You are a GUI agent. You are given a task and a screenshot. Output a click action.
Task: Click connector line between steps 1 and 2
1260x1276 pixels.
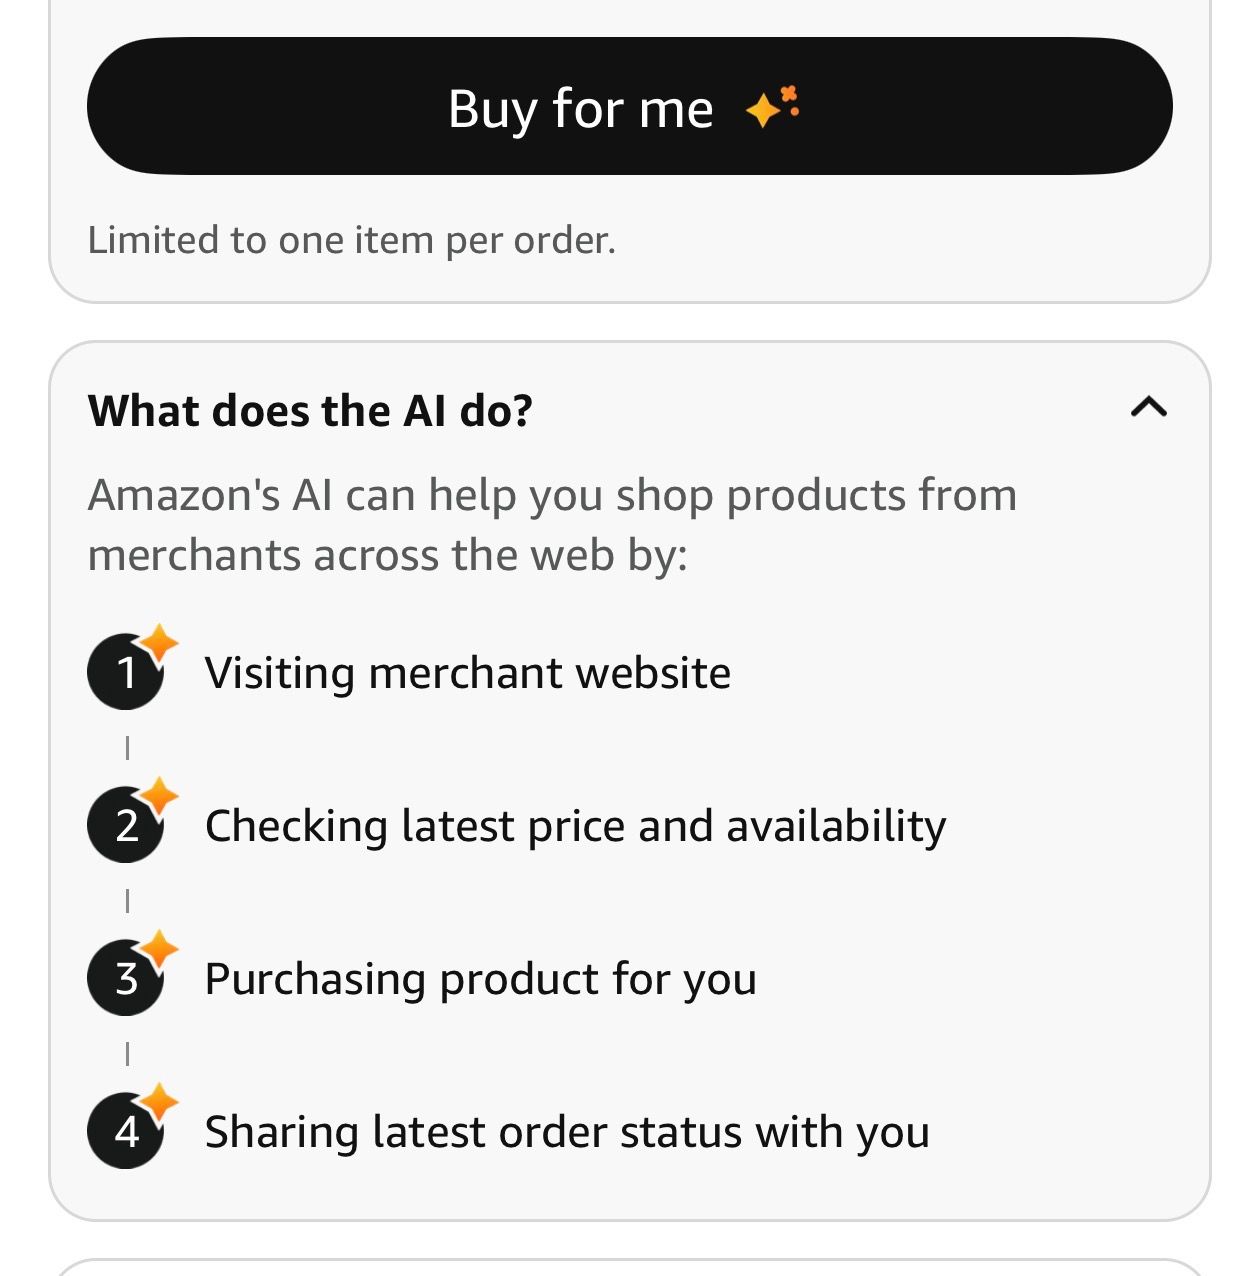(127, 748)
